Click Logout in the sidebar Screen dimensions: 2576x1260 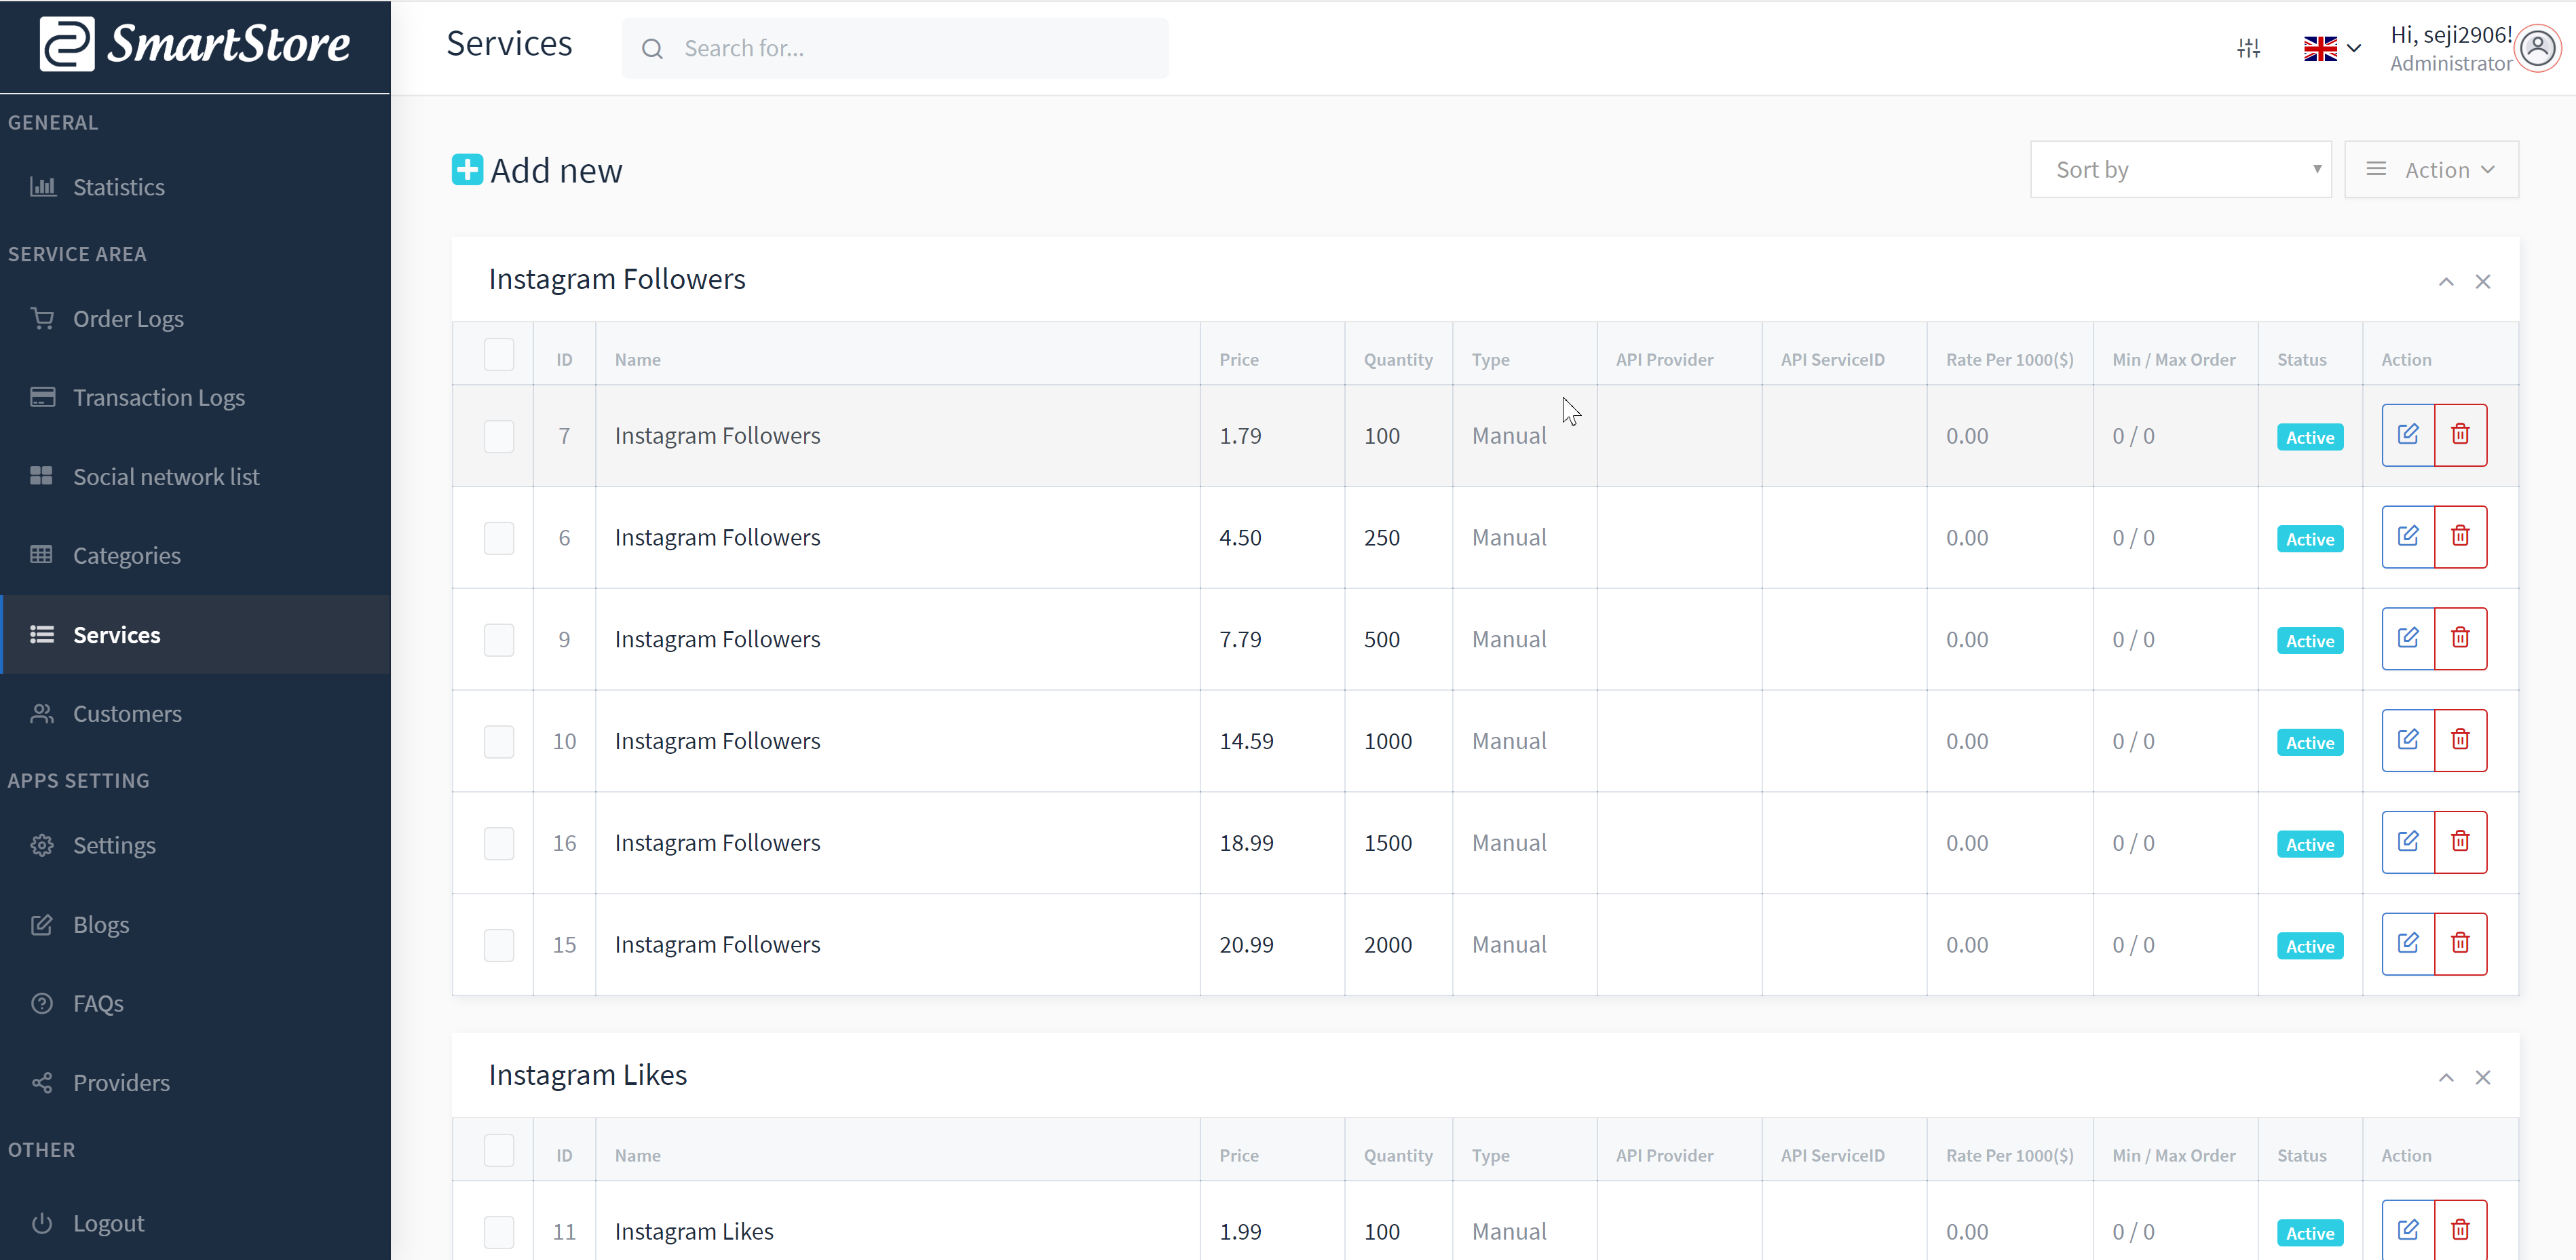click(x=195, y=1224)
